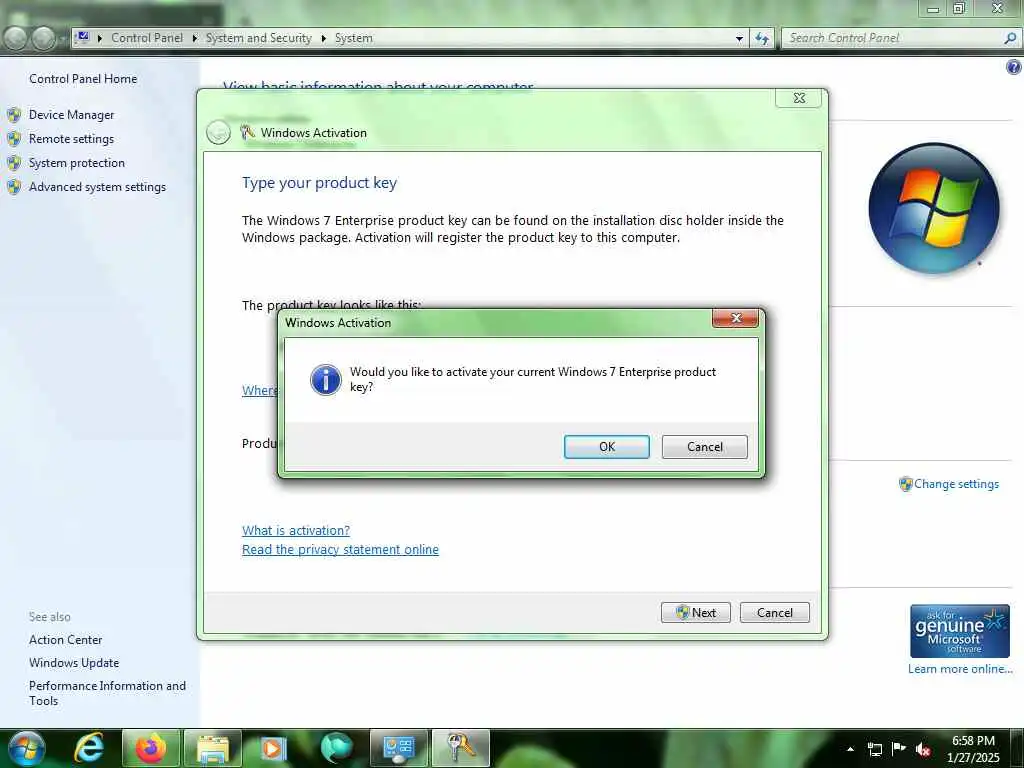The height and width of the screenshot is (768, 1024).
Task: Open Device Manager from the sidebar
Action: (x=71, y=115)
